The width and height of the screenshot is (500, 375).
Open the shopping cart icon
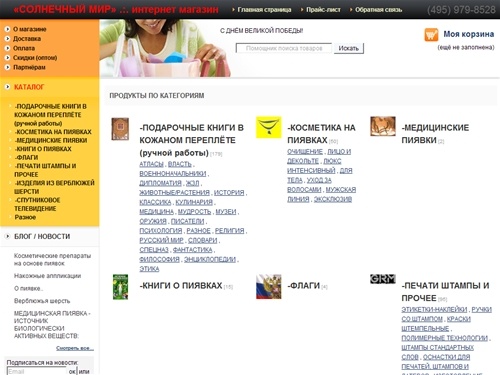coord(431,35)
